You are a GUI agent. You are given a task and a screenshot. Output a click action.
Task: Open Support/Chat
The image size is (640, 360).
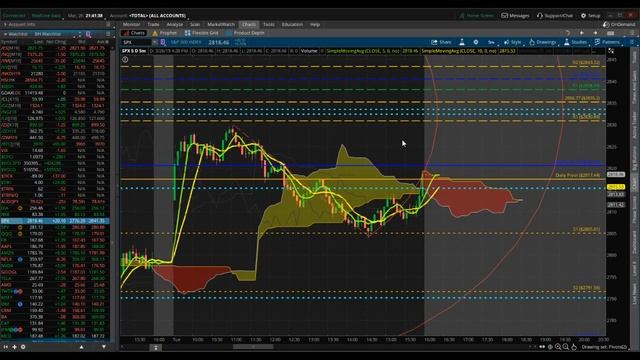click(555, 16)
